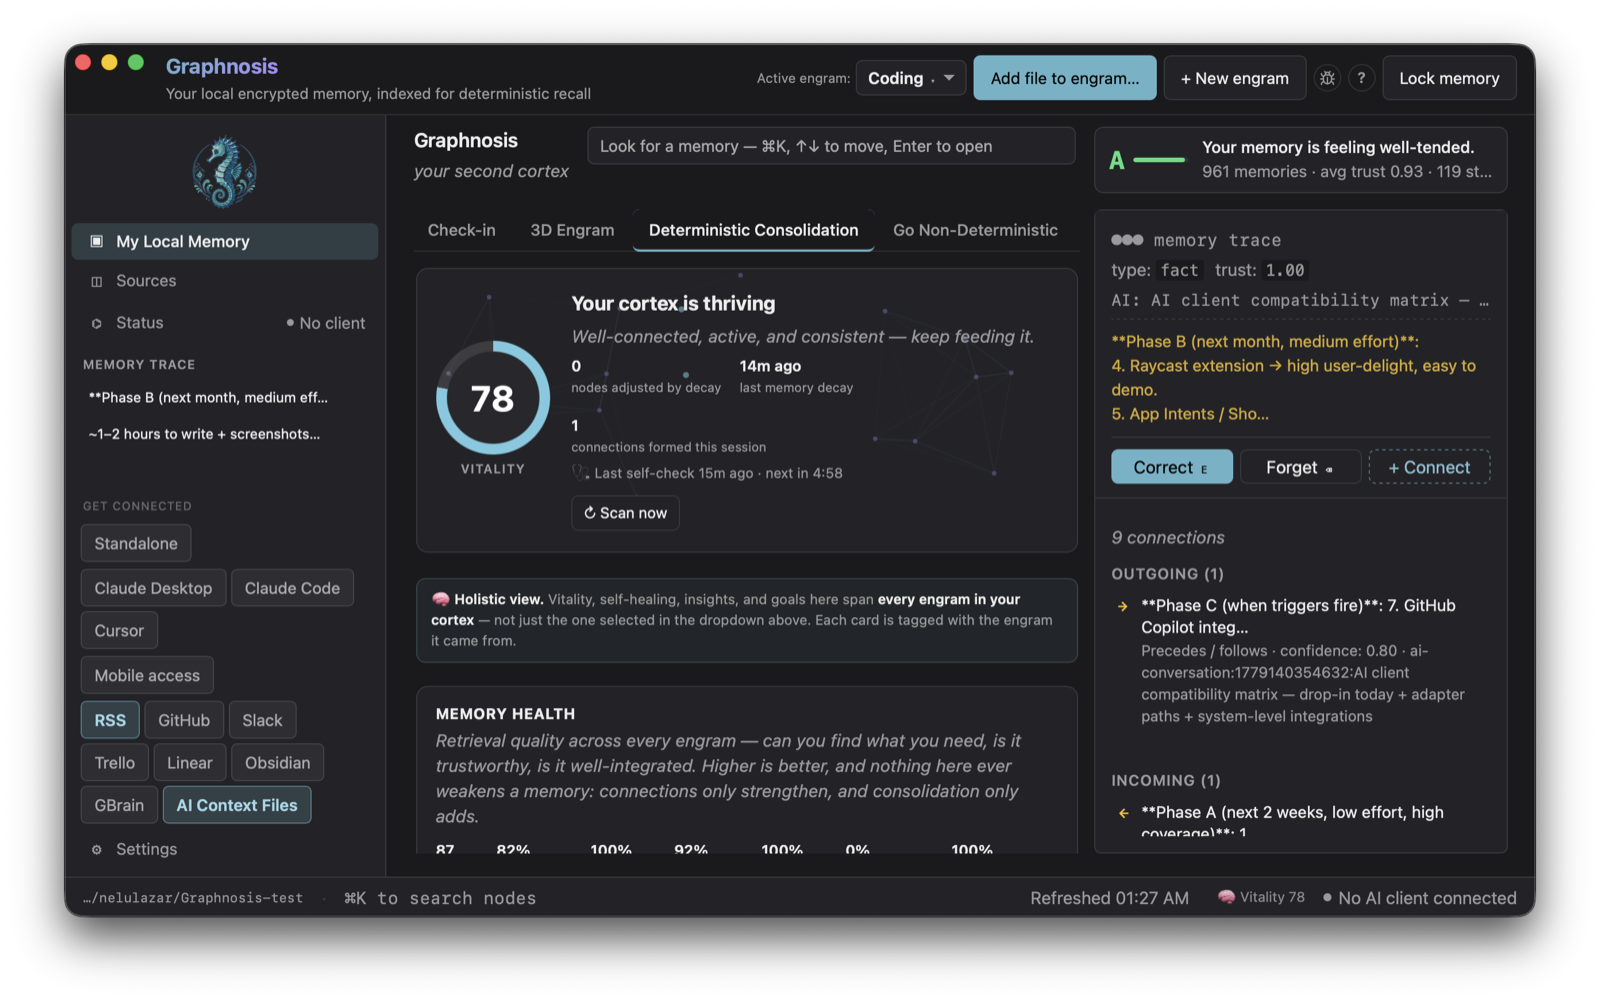Click the type: fact label
The height and width of the screenshot is (1002, 1600).
[x=1156, y=270]
